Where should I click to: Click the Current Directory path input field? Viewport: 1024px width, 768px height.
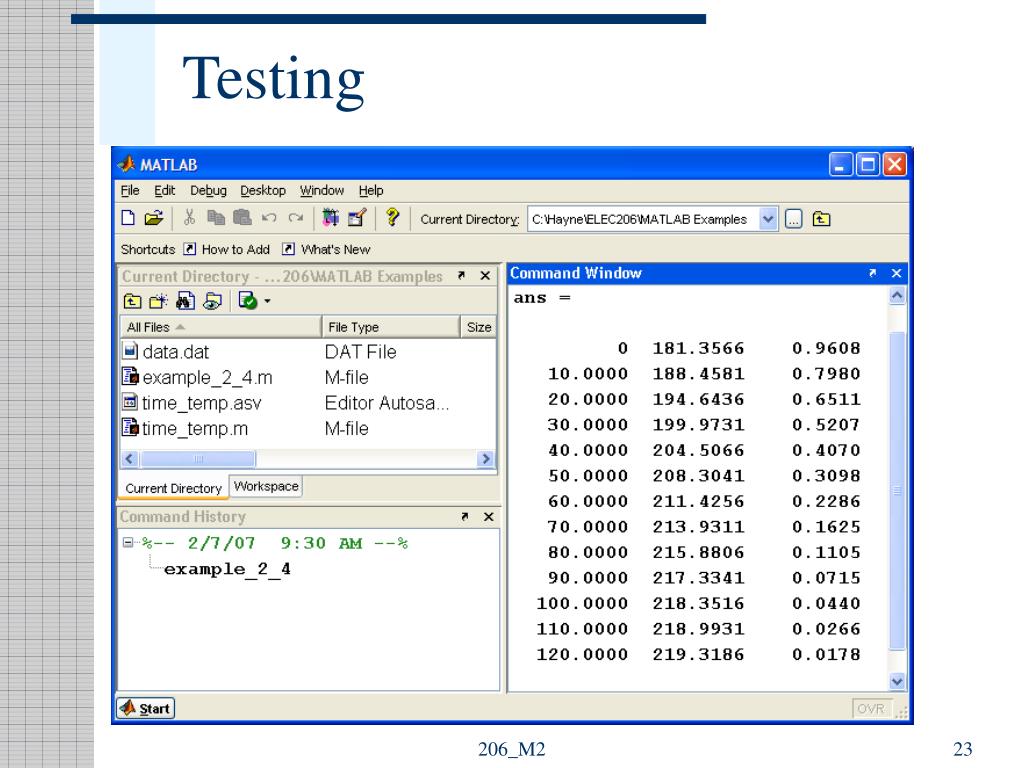[x=643, y=219]
